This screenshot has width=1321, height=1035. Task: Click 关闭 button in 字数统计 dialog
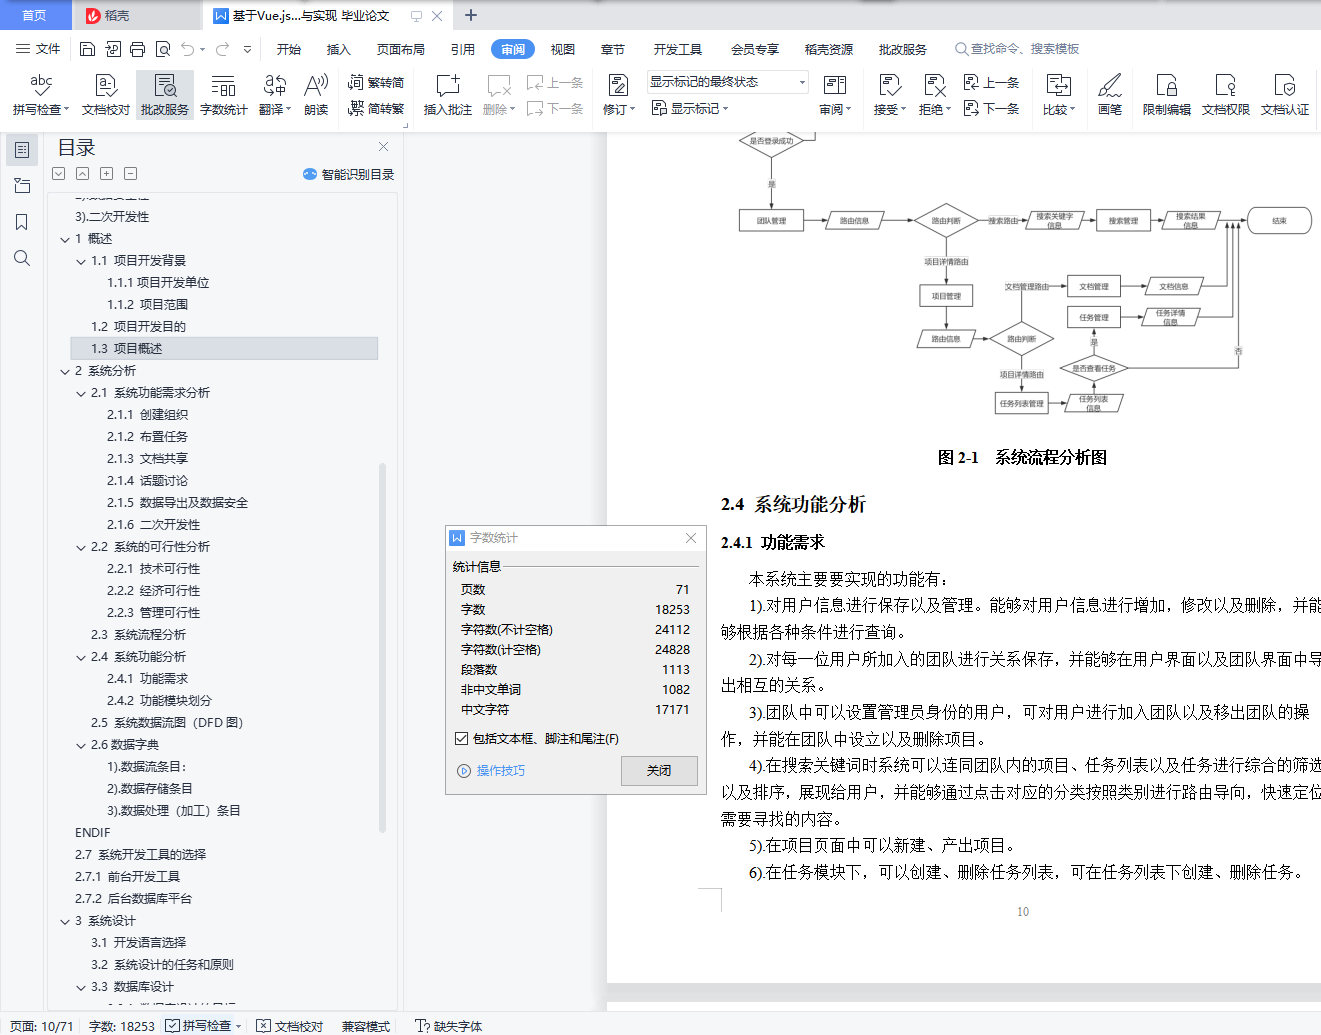[659, 770]
